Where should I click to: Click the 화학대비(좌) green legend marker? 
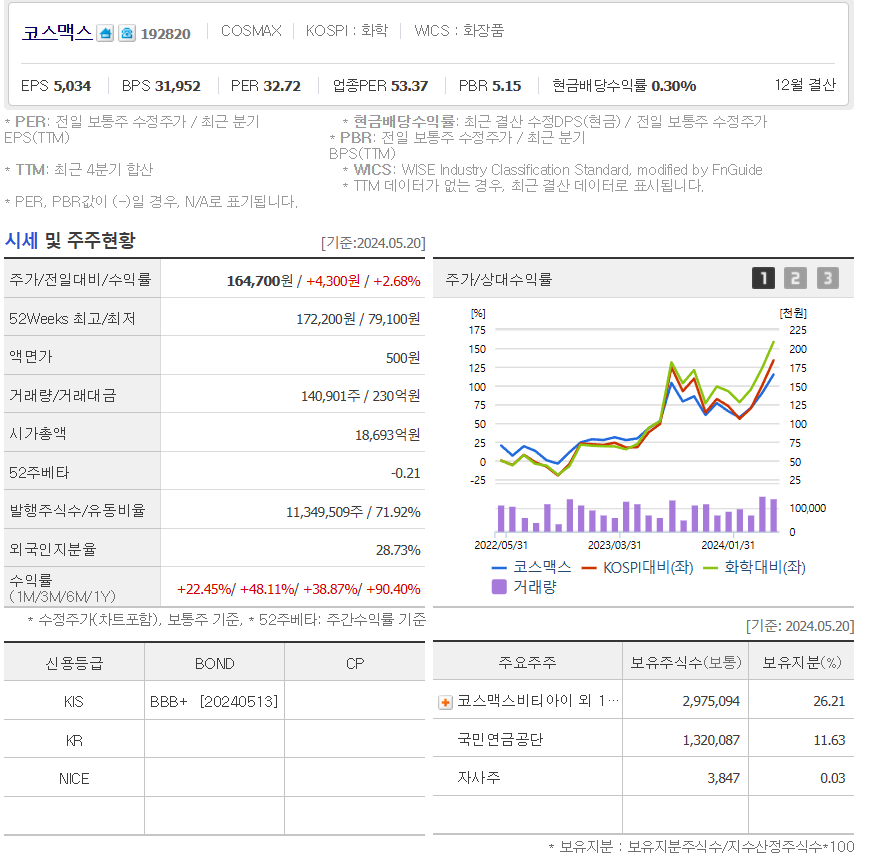point(710,568)
